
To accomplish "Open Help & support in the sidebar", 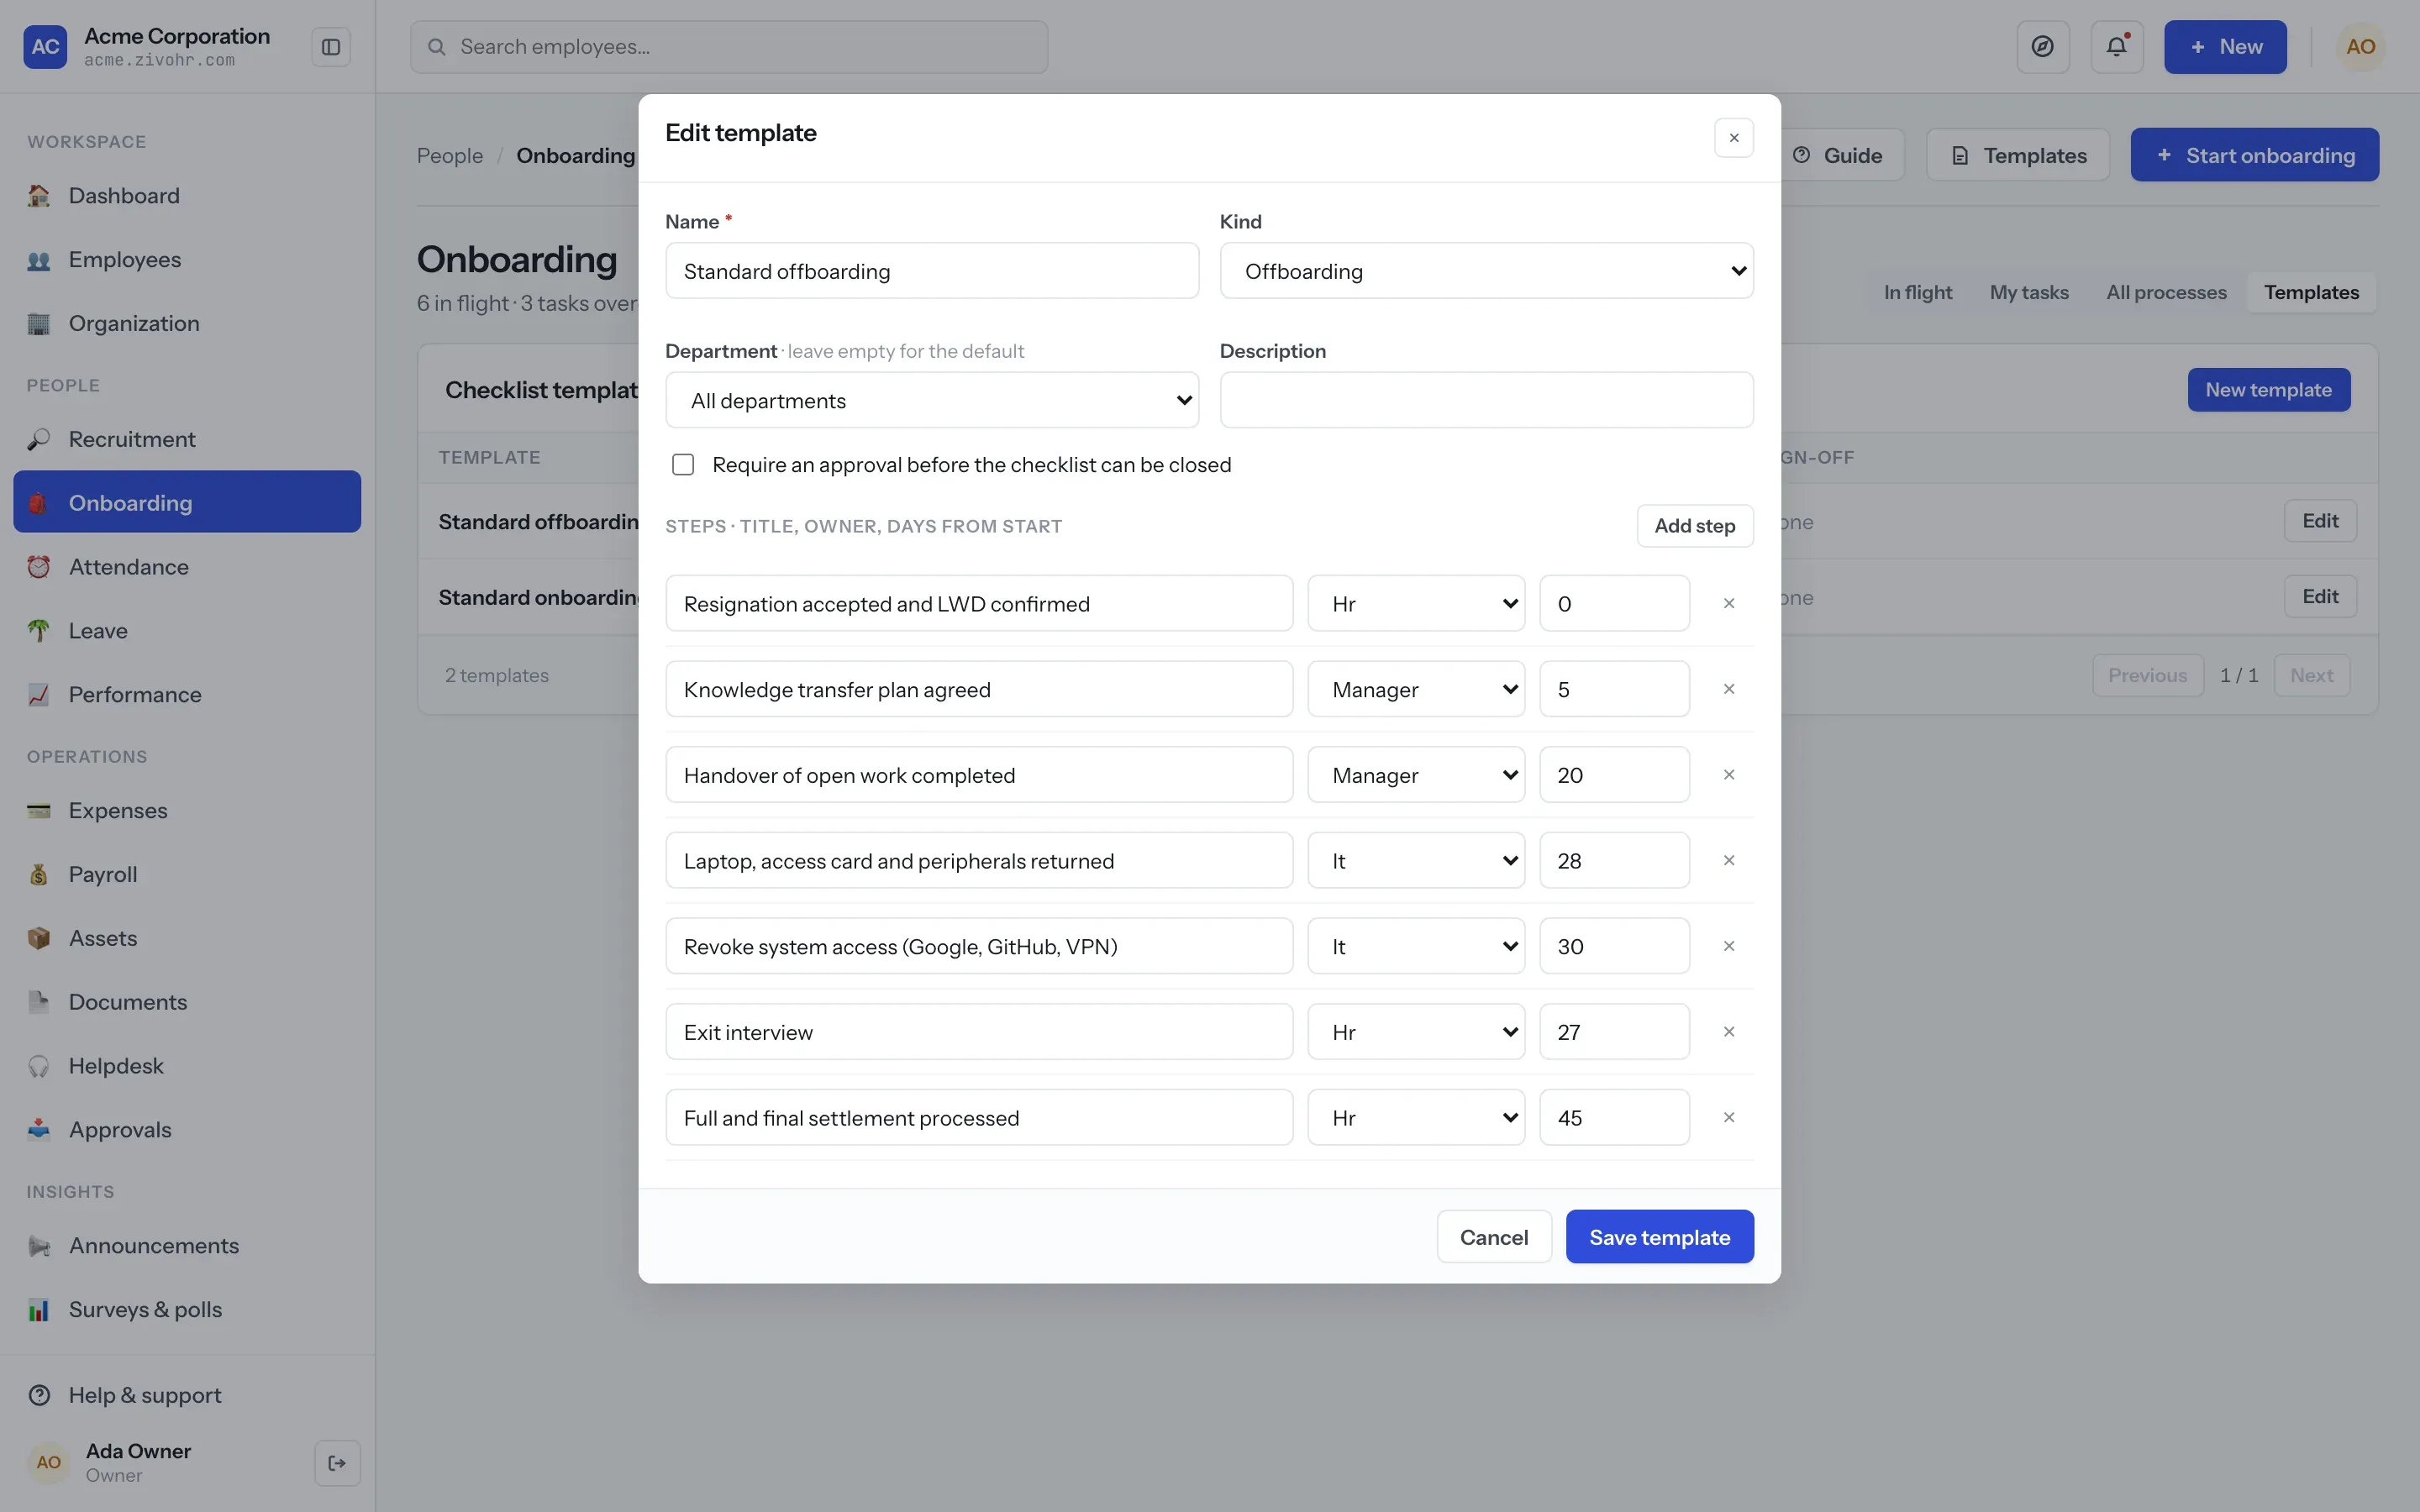I will coord(187,1395).
